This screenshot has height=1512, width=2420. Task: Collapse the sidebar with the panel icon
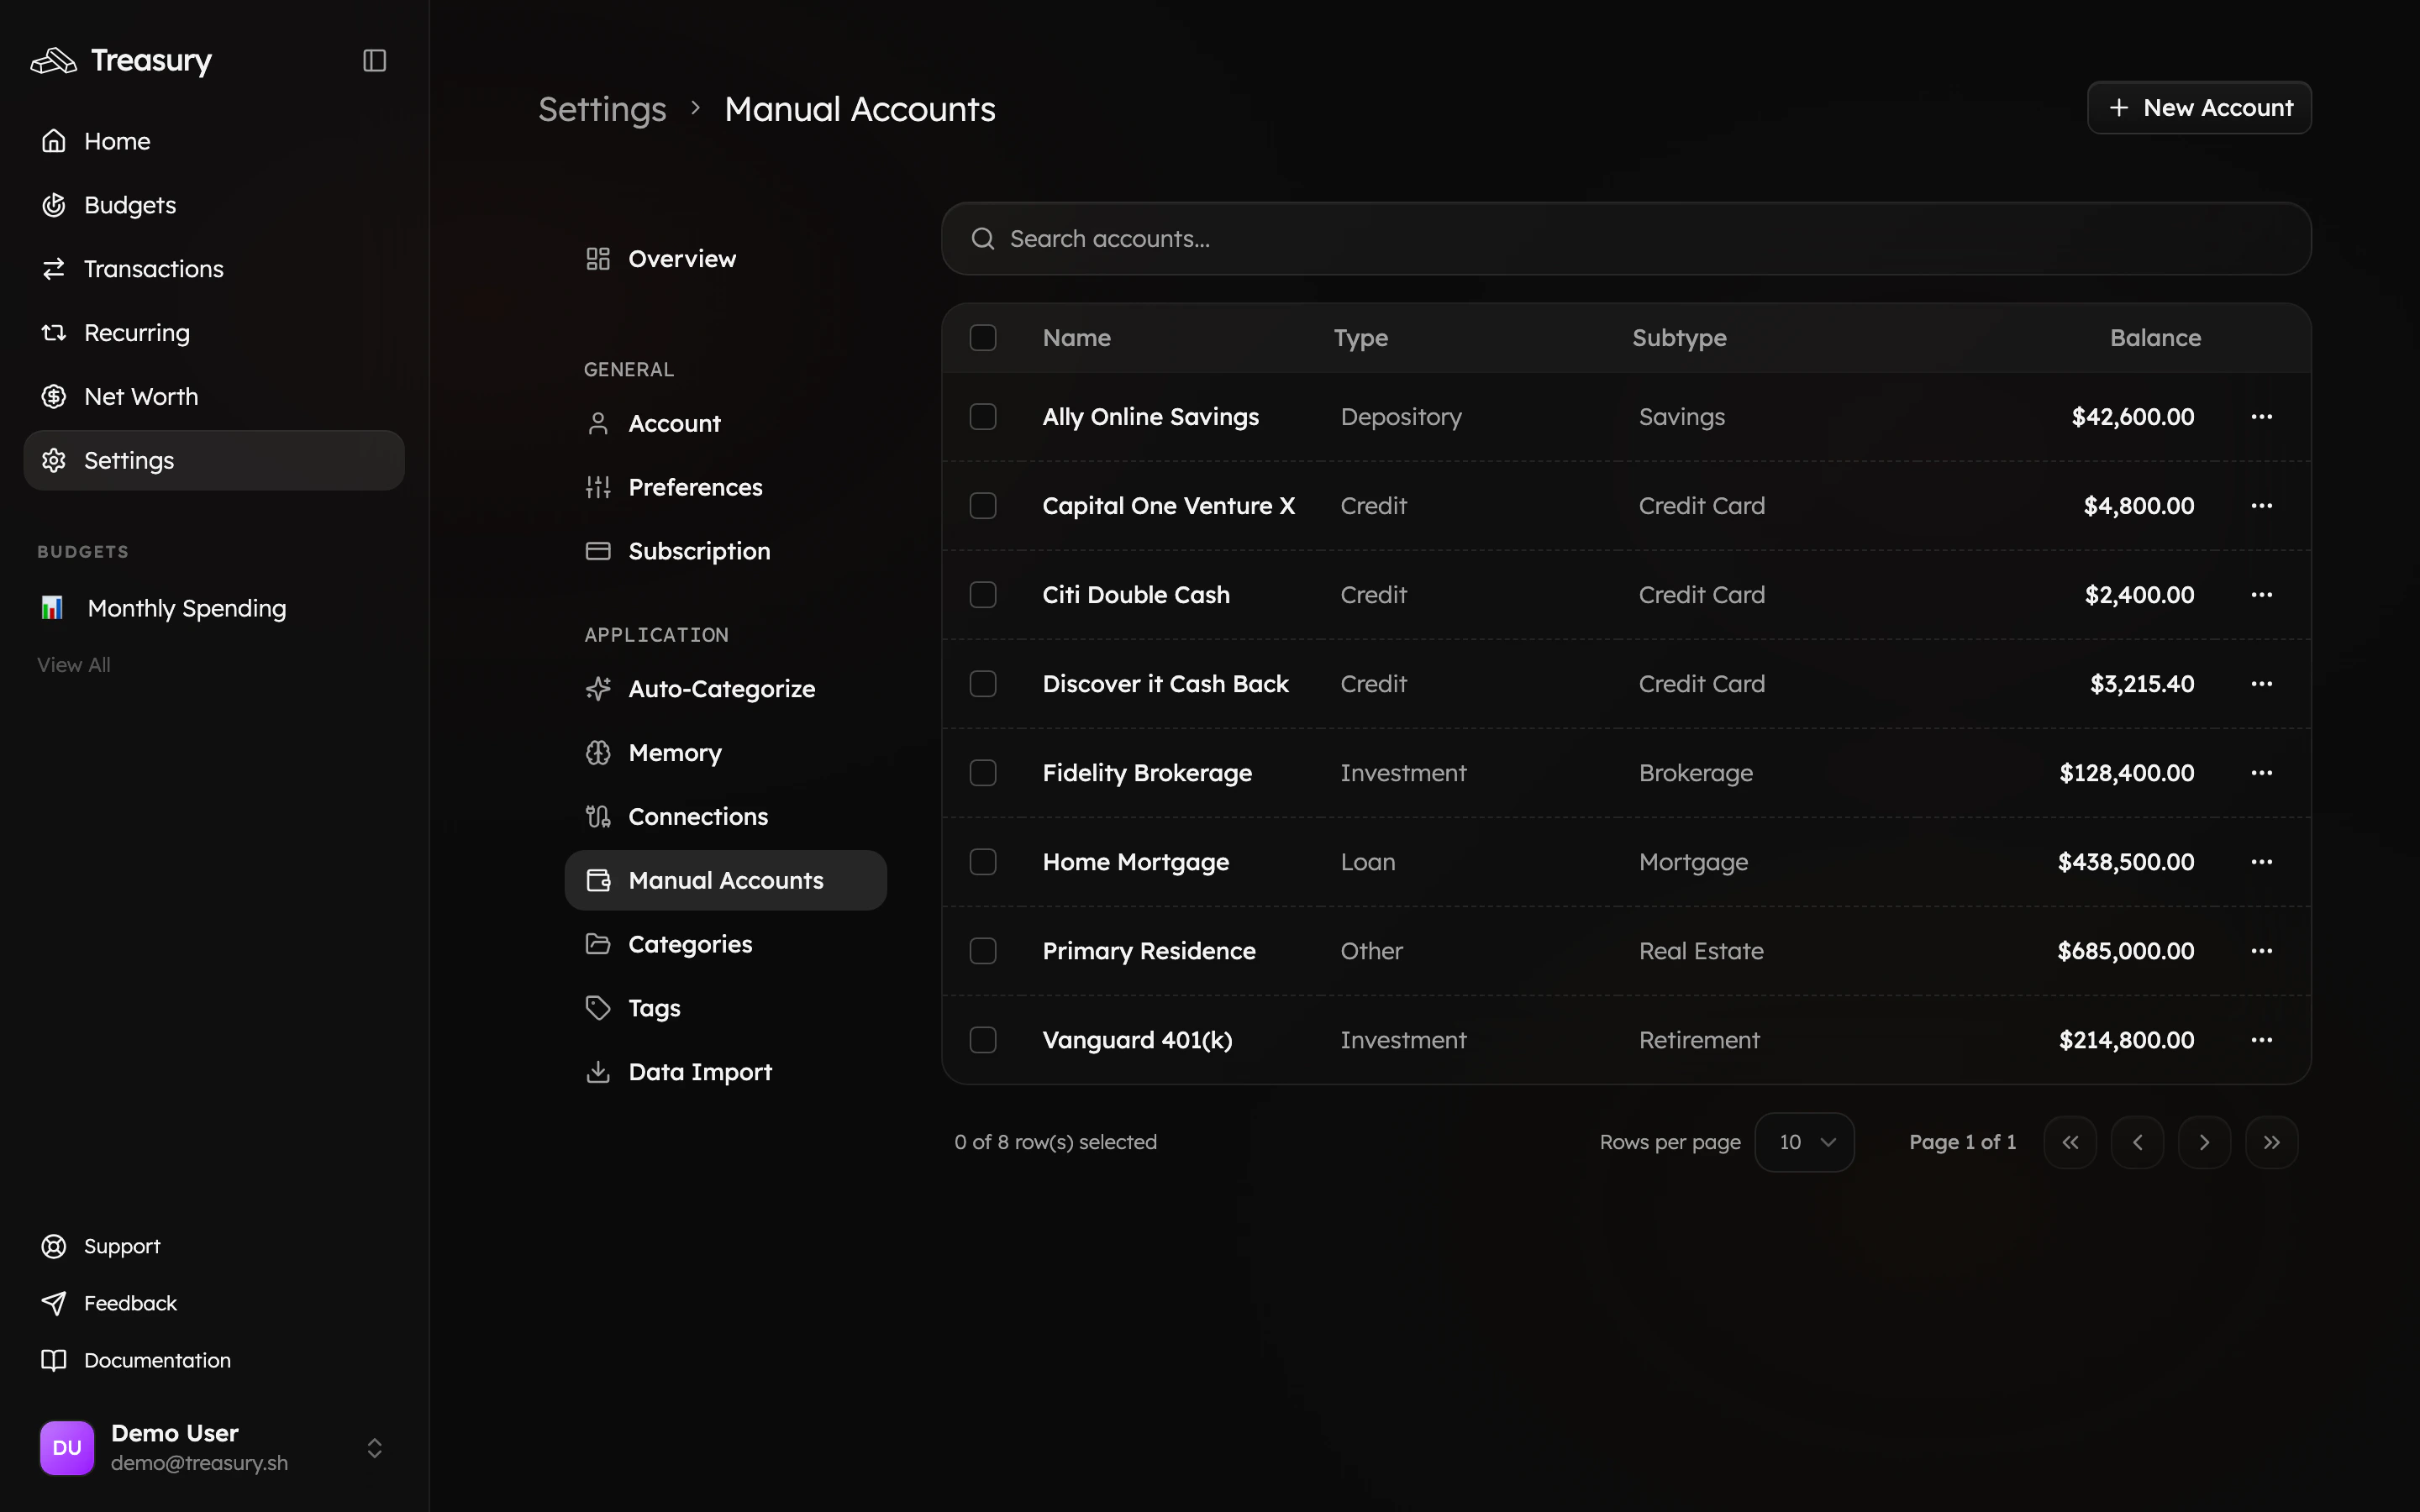click(x=374, y=61)
